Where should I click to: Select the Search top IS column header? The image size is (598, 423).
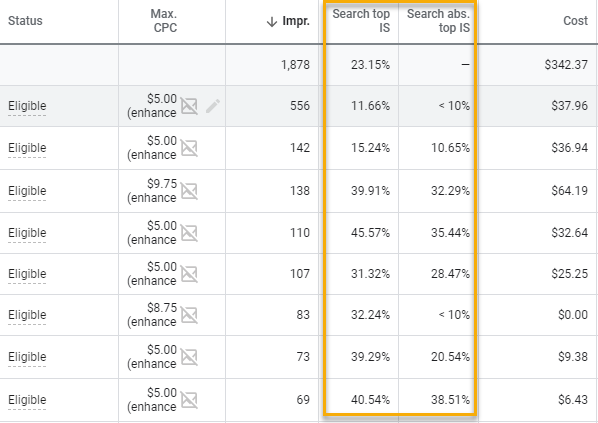[361, 21]
